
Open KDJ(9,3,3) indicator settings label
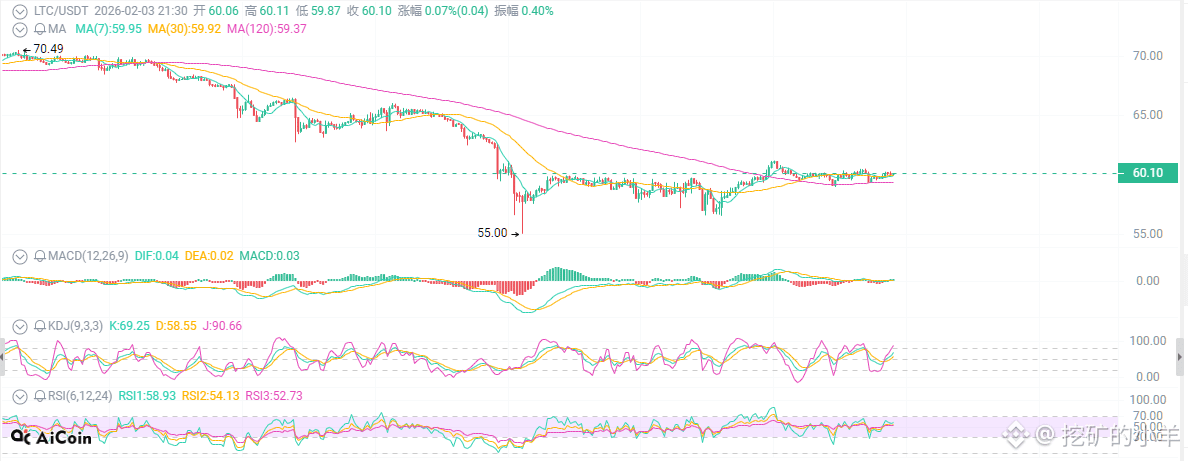pos(76,326)
